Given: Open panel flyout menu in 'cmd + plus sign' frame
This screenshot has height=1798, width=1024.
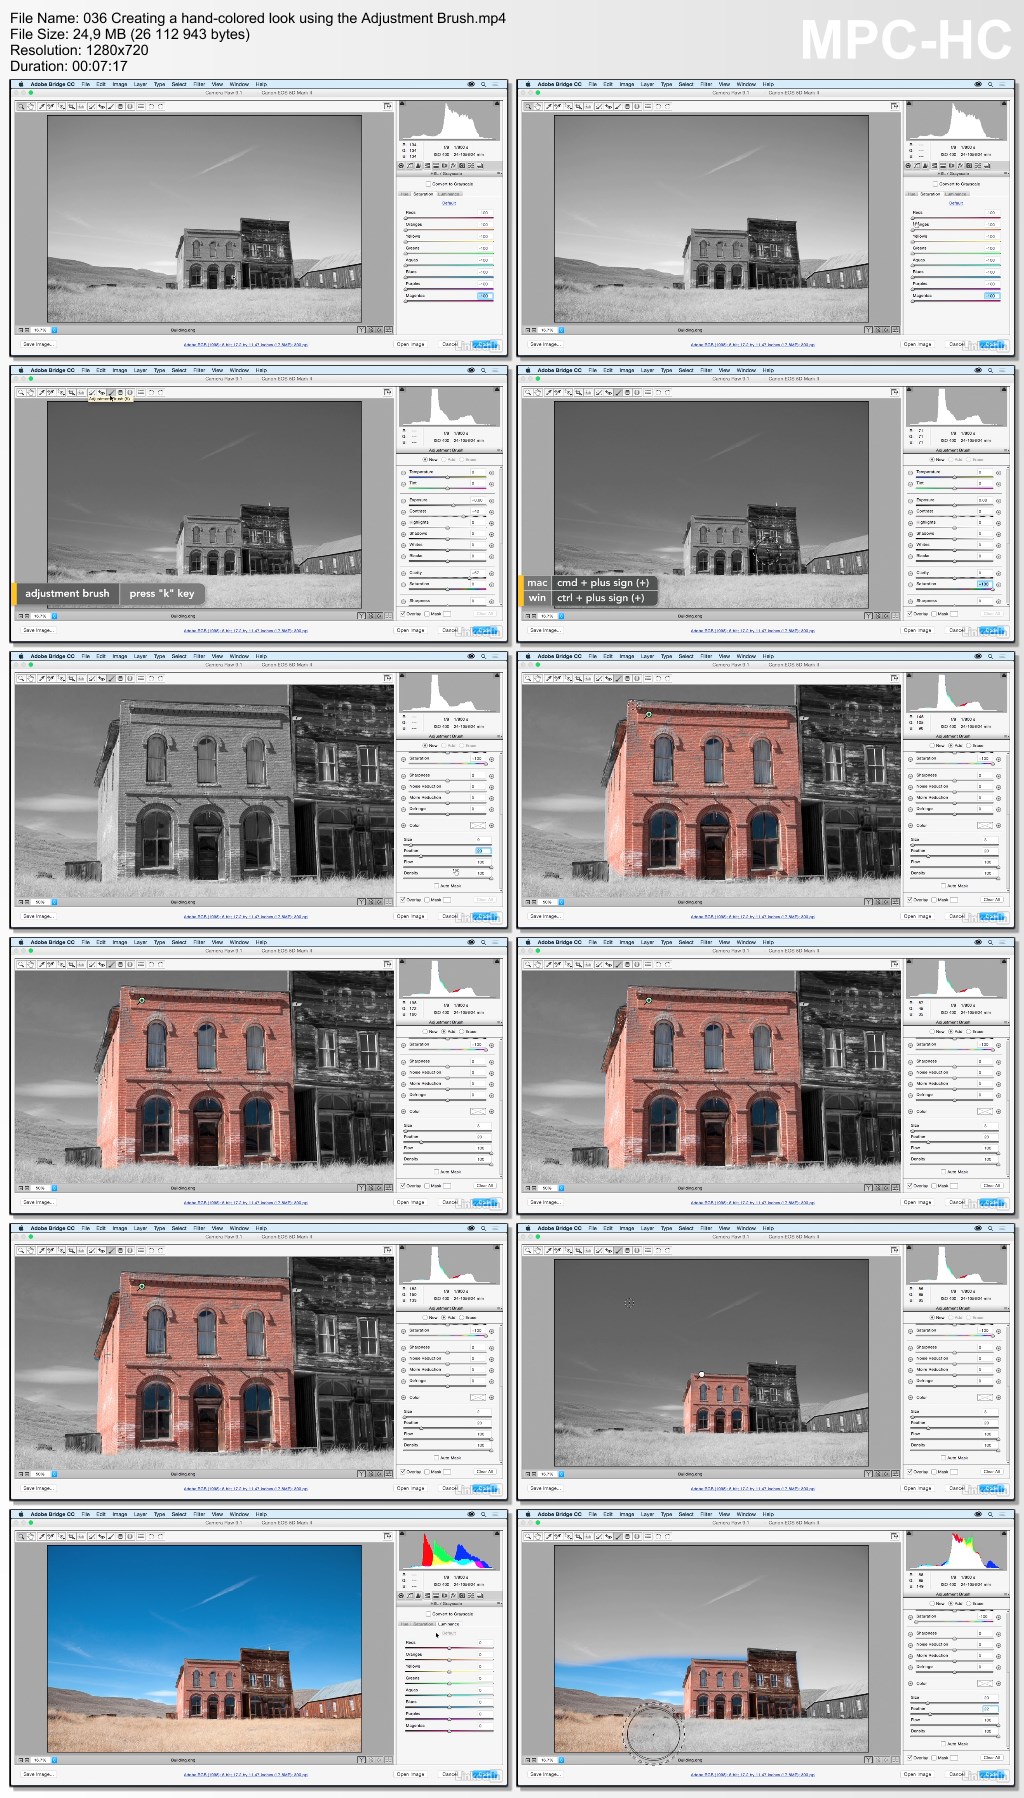Looking at the screenshot, I should coord(1006,450).
